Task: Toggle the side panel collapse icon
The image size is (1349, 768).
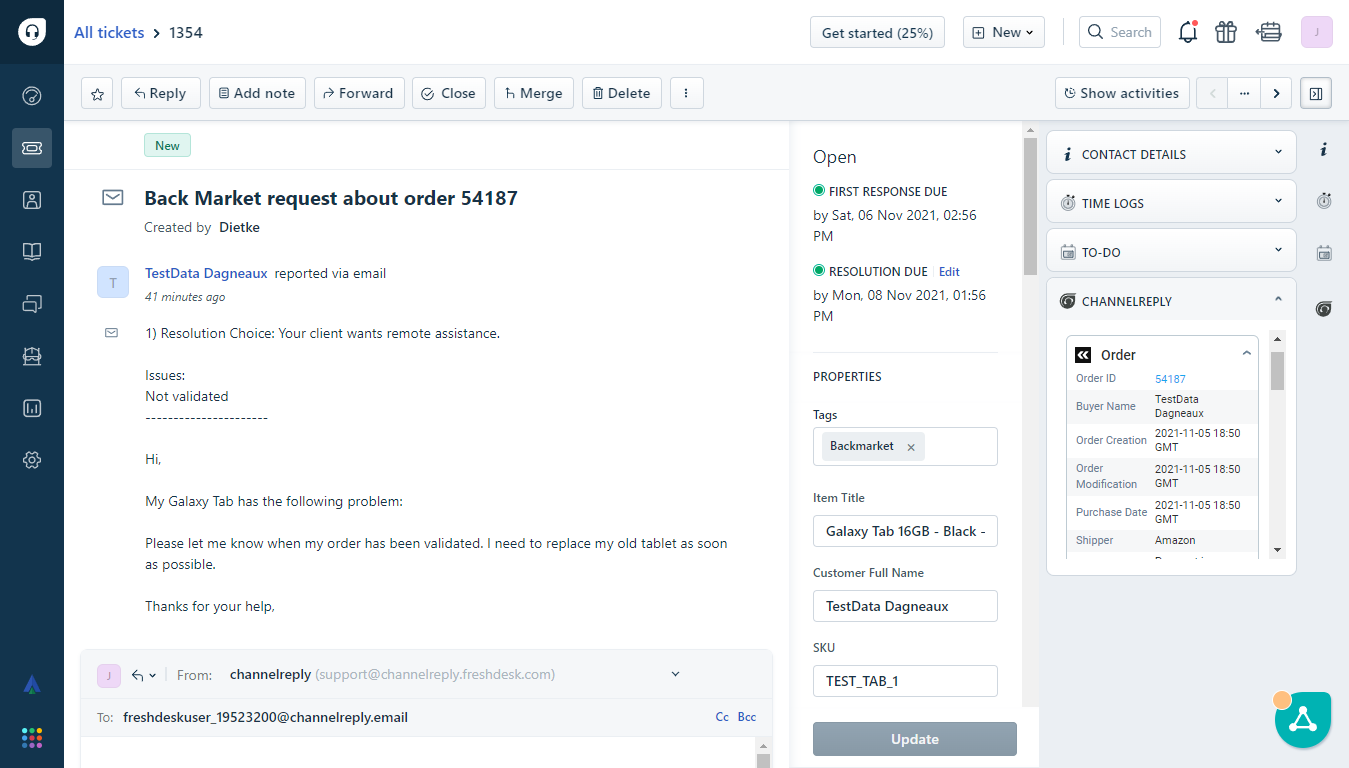Action: click(1316, 93)
